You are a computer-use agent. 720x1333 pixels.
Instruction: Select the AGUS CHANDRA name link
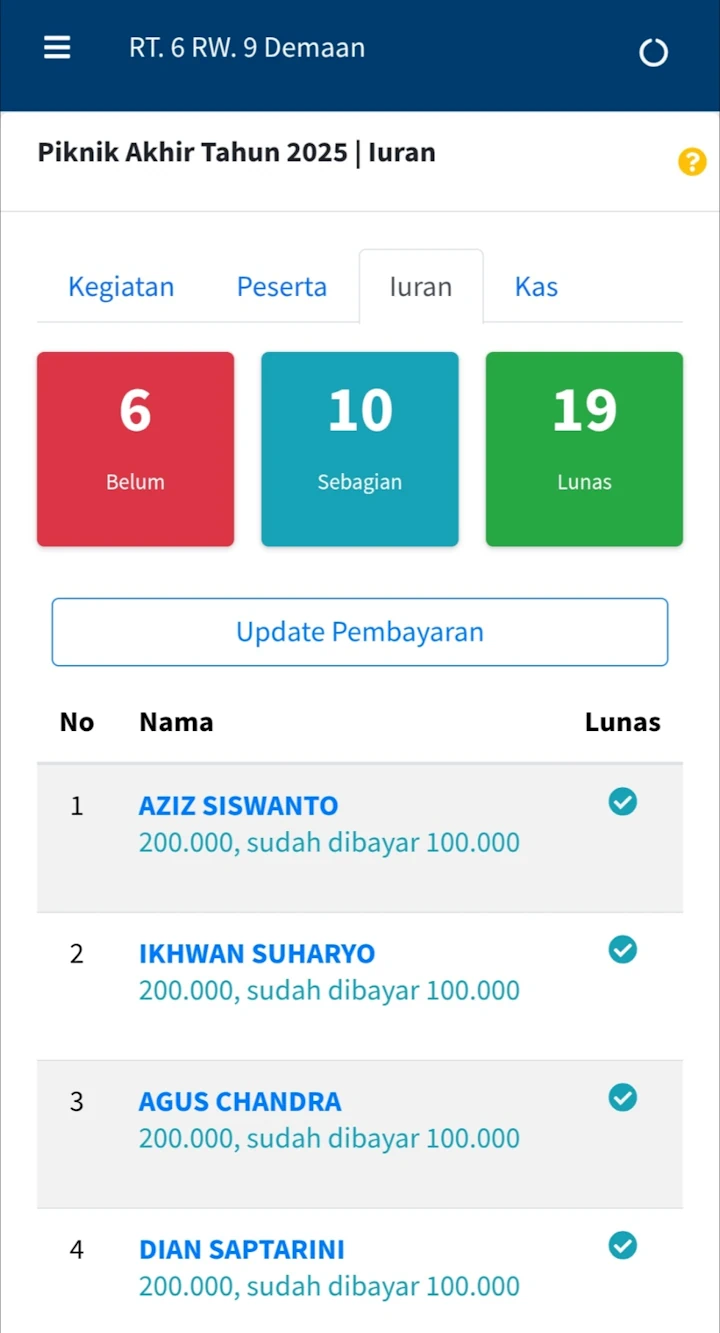(240, 1102)
